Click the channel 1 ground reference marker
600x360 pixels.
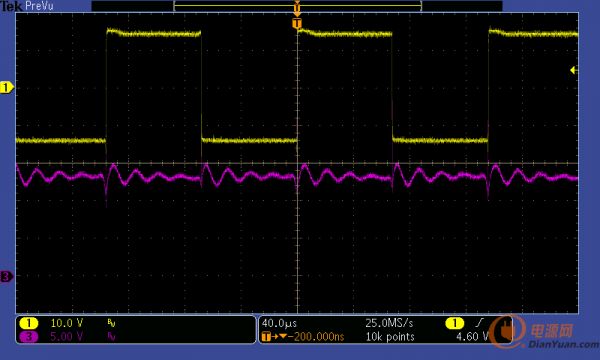coord(7,88)
